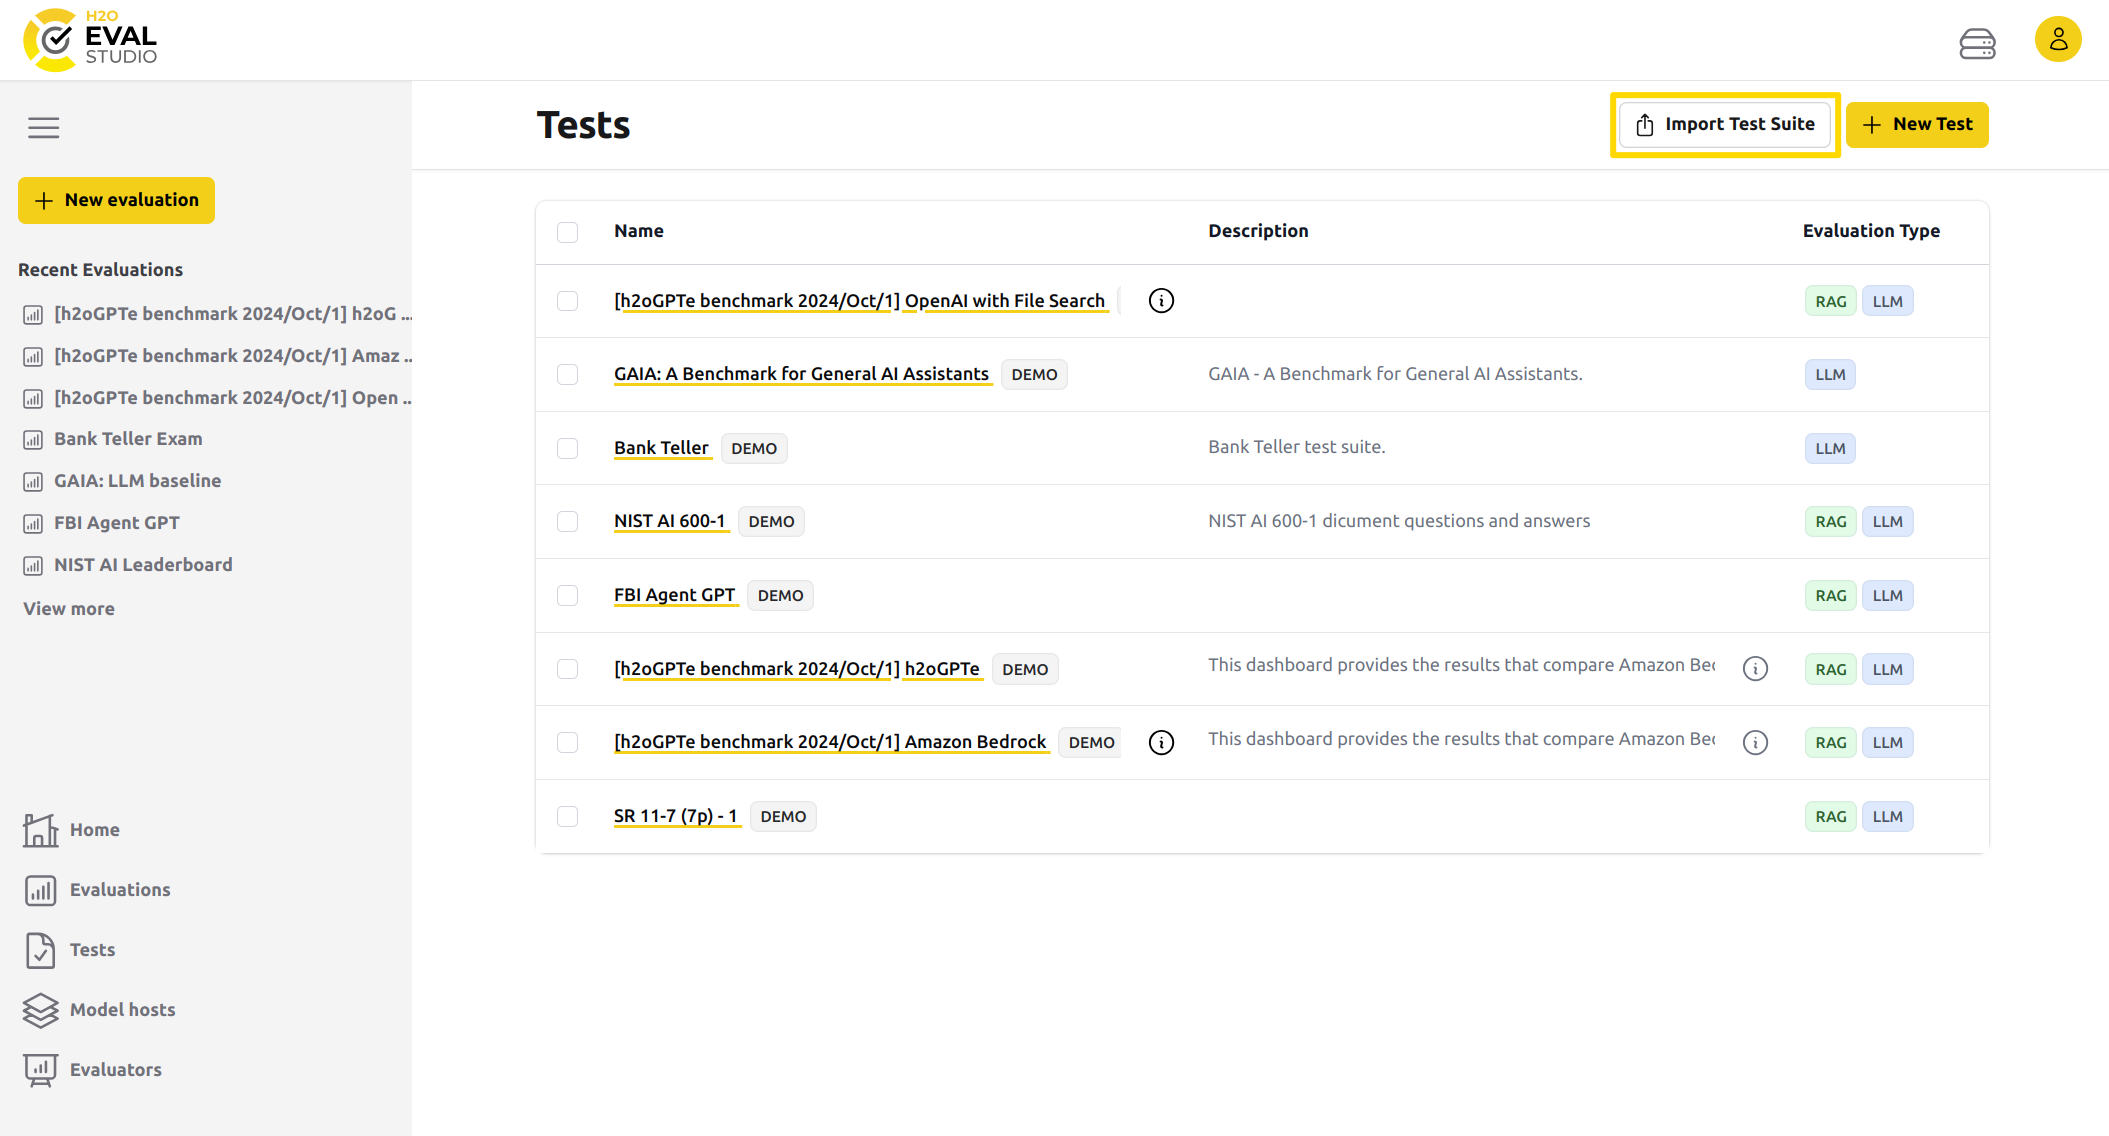
Task: Click the New Test button
Action: (1917, 124)
